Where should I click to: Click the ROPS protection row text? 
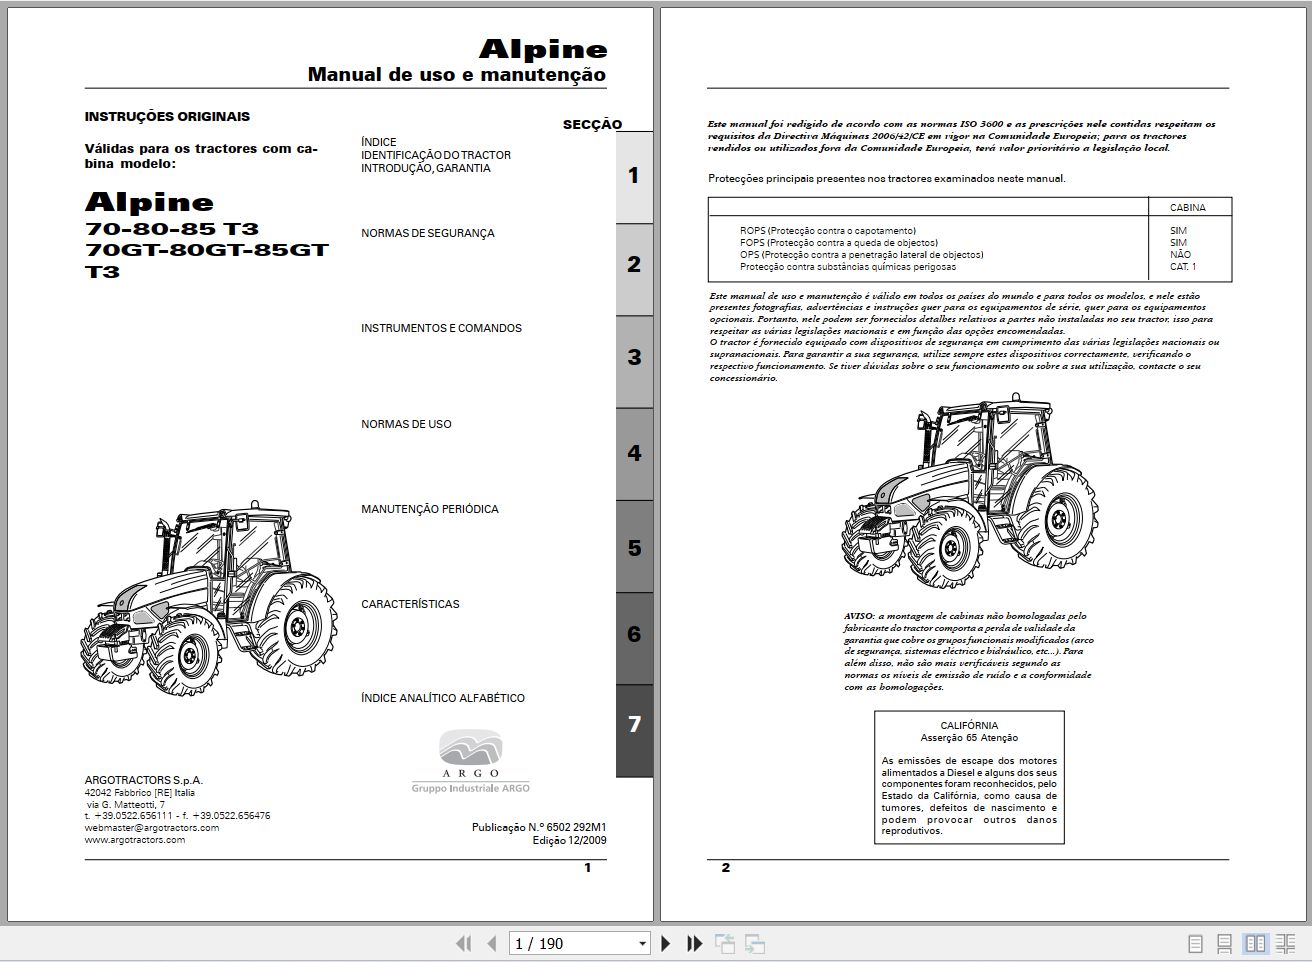coord(828,231)
